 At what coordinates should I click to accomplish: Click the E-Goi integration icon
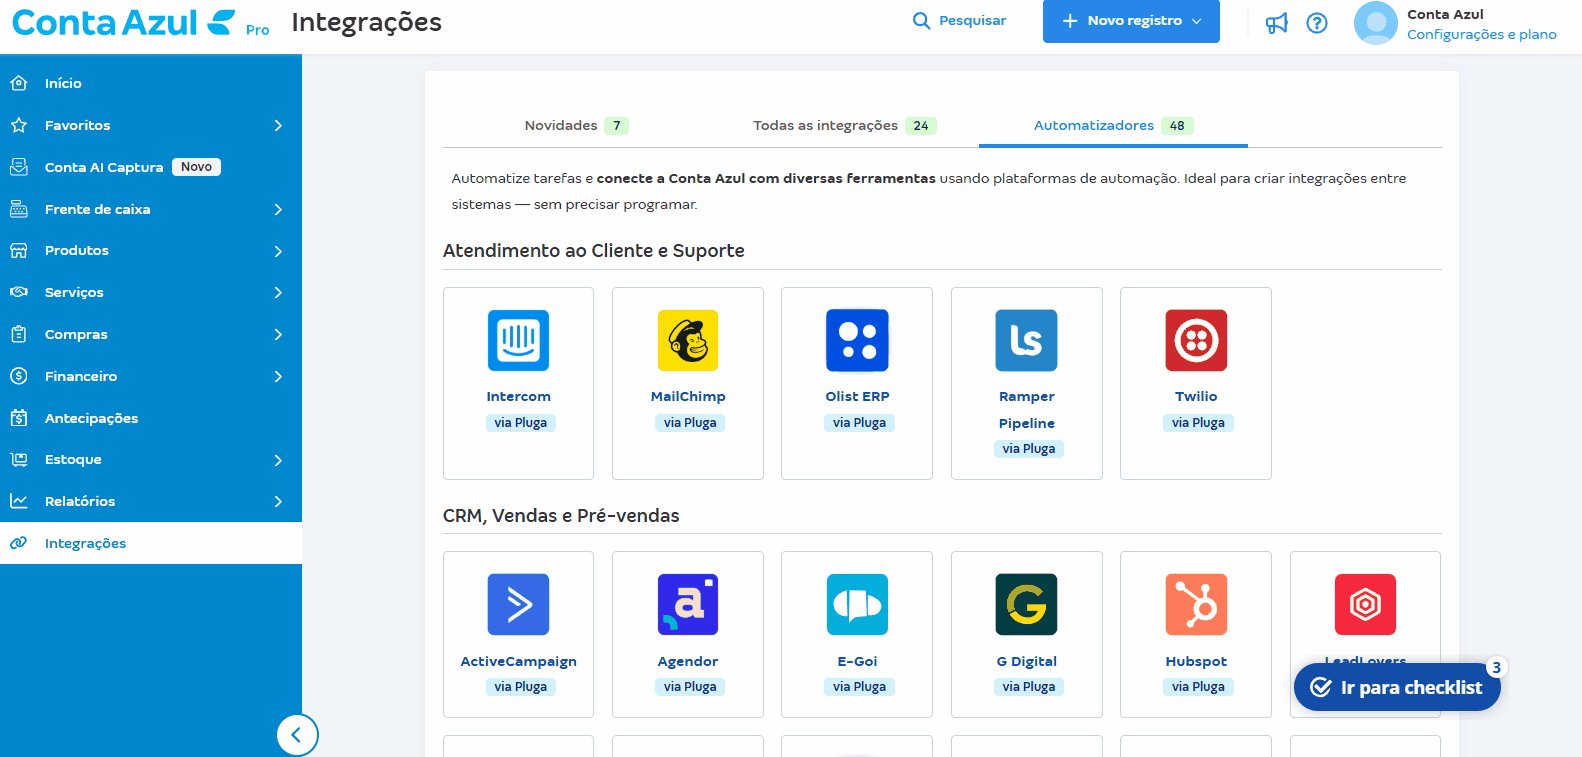click(x=857, y=604)
